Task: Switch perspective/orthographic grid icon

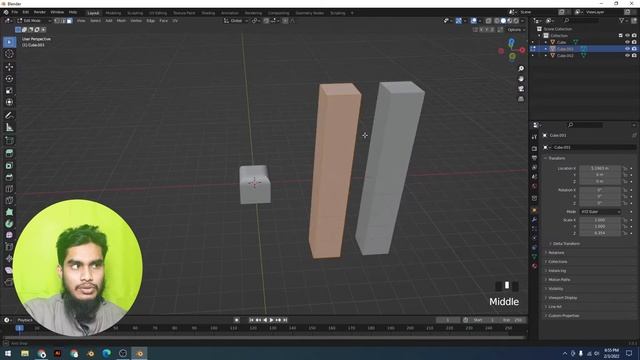Action: pyautogui.click(x=521, y=99)
